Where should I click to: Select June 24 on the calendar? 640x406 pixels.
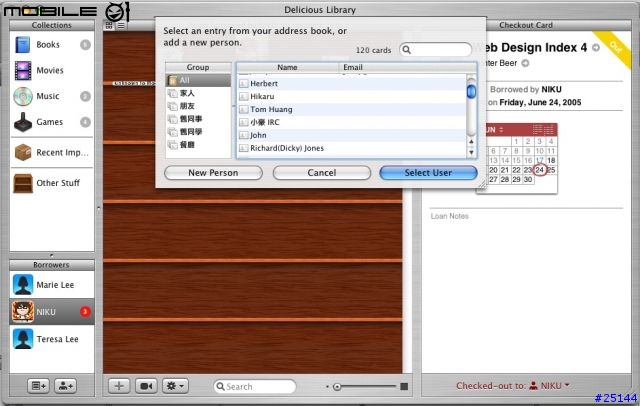[540, 170]
